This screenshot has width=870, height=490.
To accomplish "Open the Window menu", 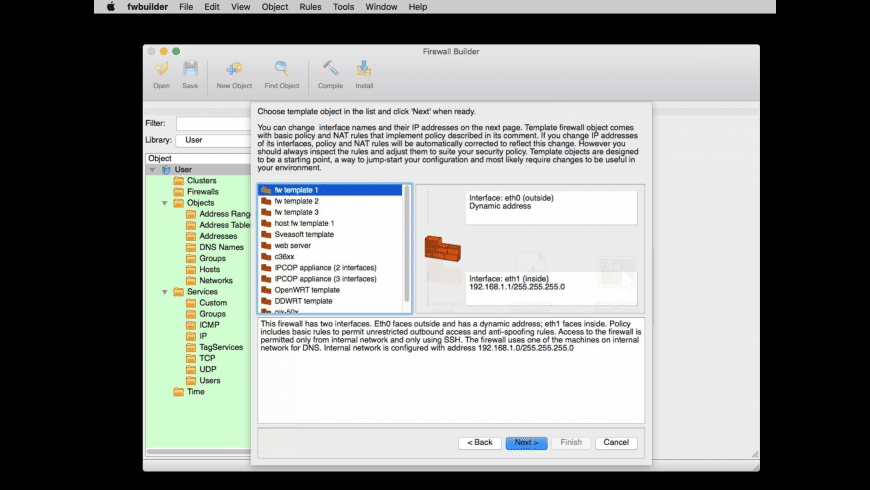I will 381,7.
